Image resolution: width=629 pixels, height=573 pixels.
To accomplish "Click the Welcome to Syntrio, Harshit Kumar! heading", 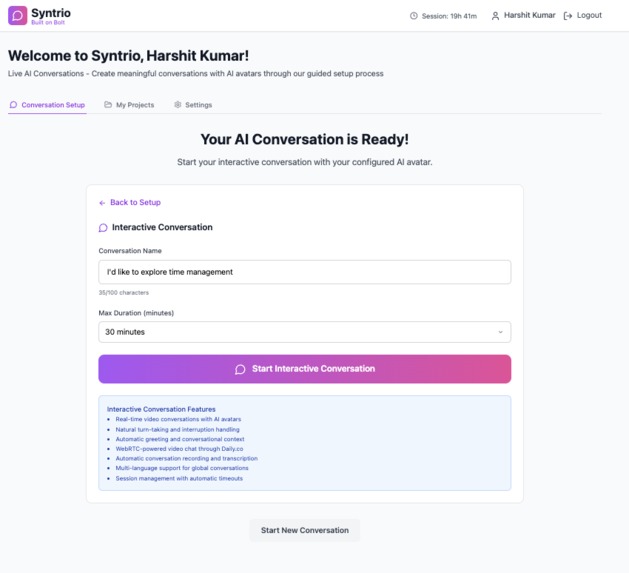I will click(x=128, y=56).
